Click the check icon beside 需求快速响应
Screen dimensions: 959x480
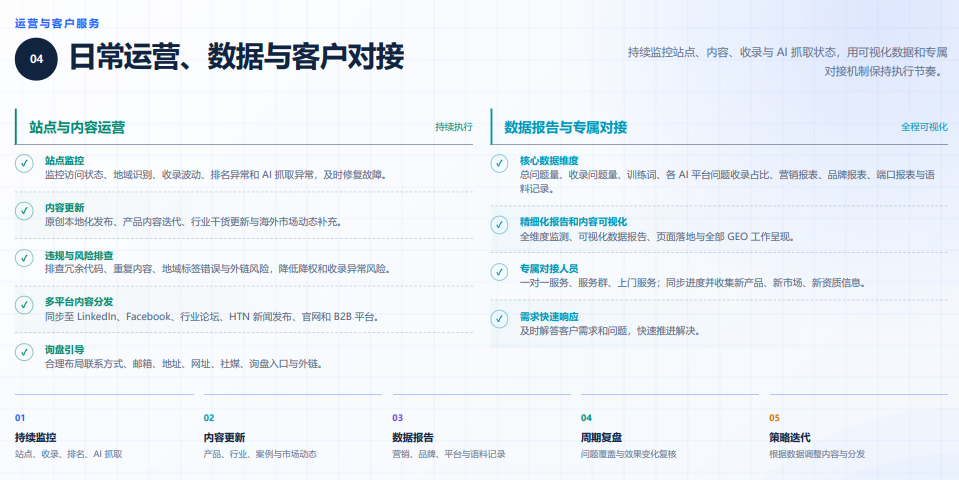tap(499, 319)
